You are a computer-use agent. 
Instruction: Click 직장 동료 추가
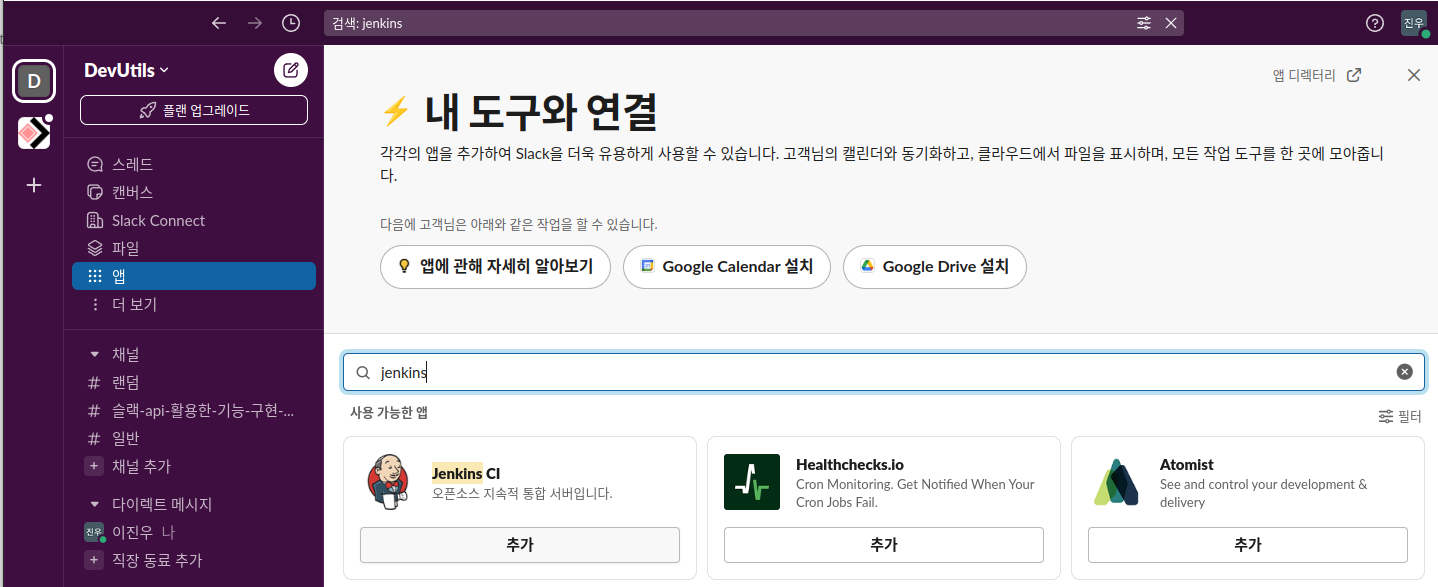click(194, 560)
